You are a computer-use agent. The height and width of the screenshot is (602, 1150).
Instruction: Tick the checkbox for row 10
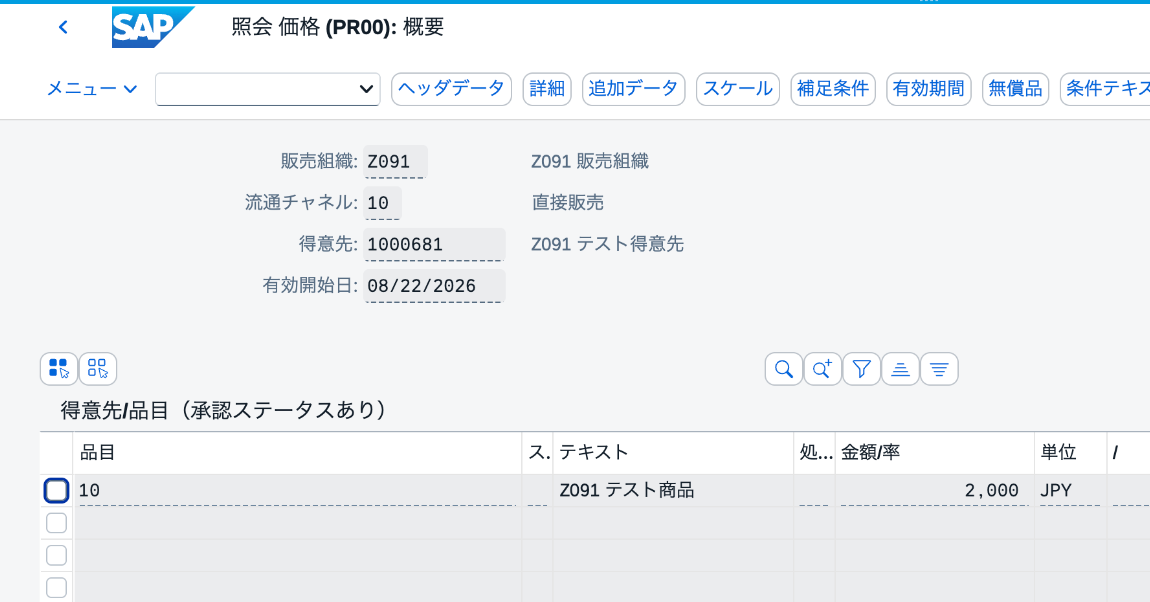pyautogui.click(x=56, y=491)
